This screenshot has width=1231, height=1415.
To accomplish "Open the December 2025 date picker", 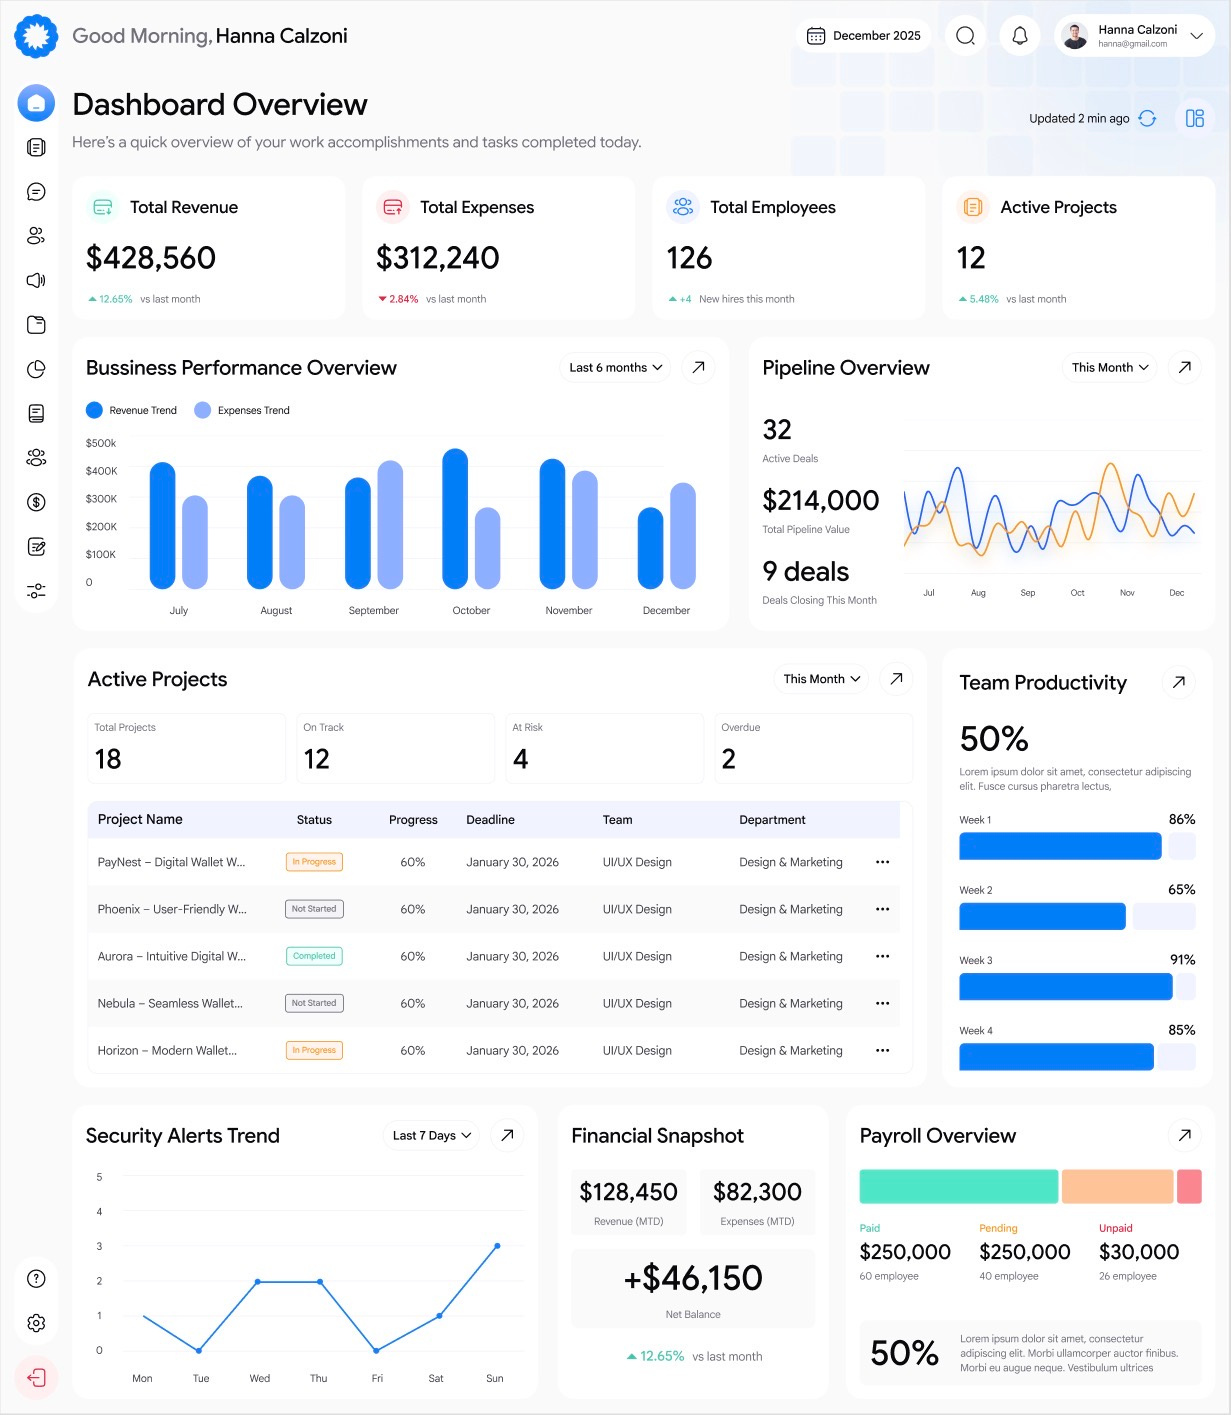I will [x=863, y=35].
